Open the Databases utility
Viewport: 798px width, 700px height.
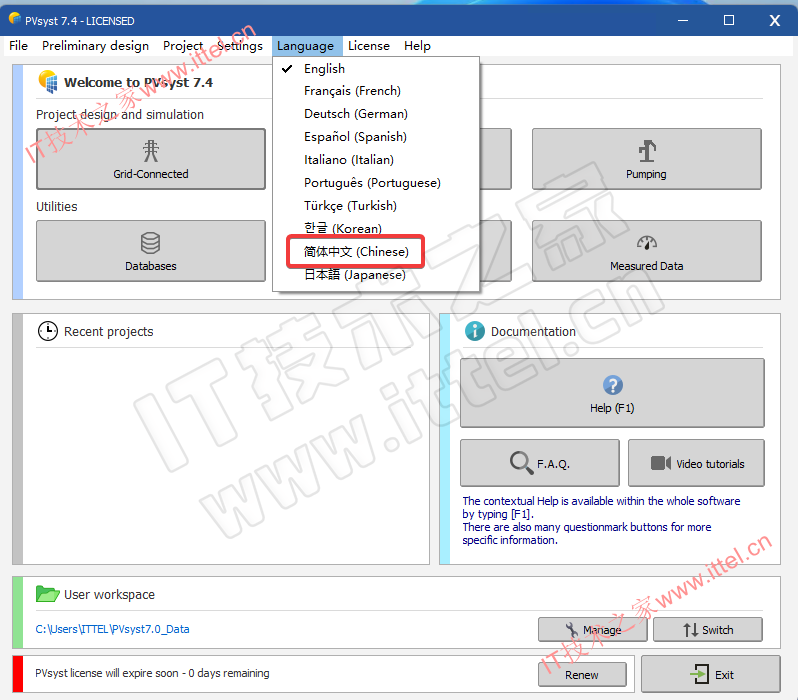click(x=151, y=251)
